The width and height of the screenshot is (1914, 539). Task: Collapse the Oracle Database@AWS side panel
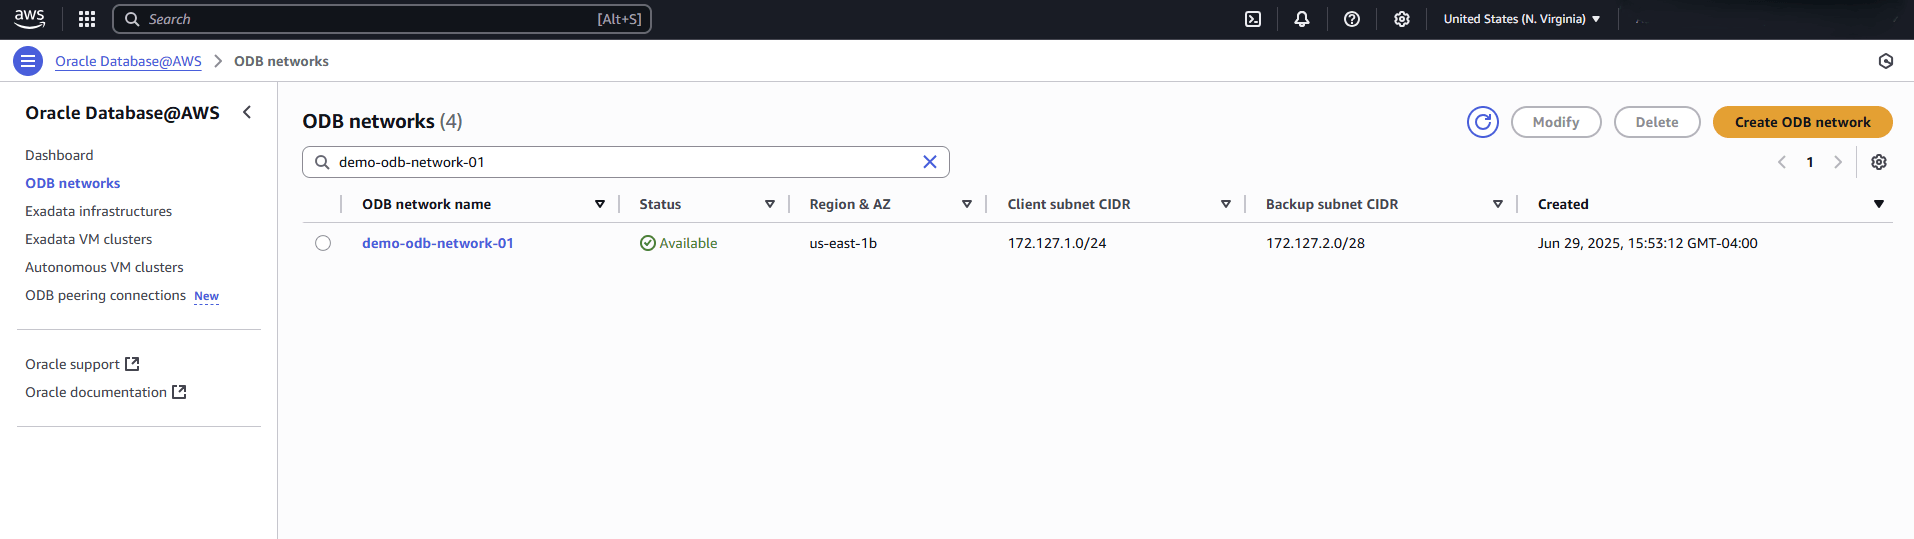(x=247, y=113)
